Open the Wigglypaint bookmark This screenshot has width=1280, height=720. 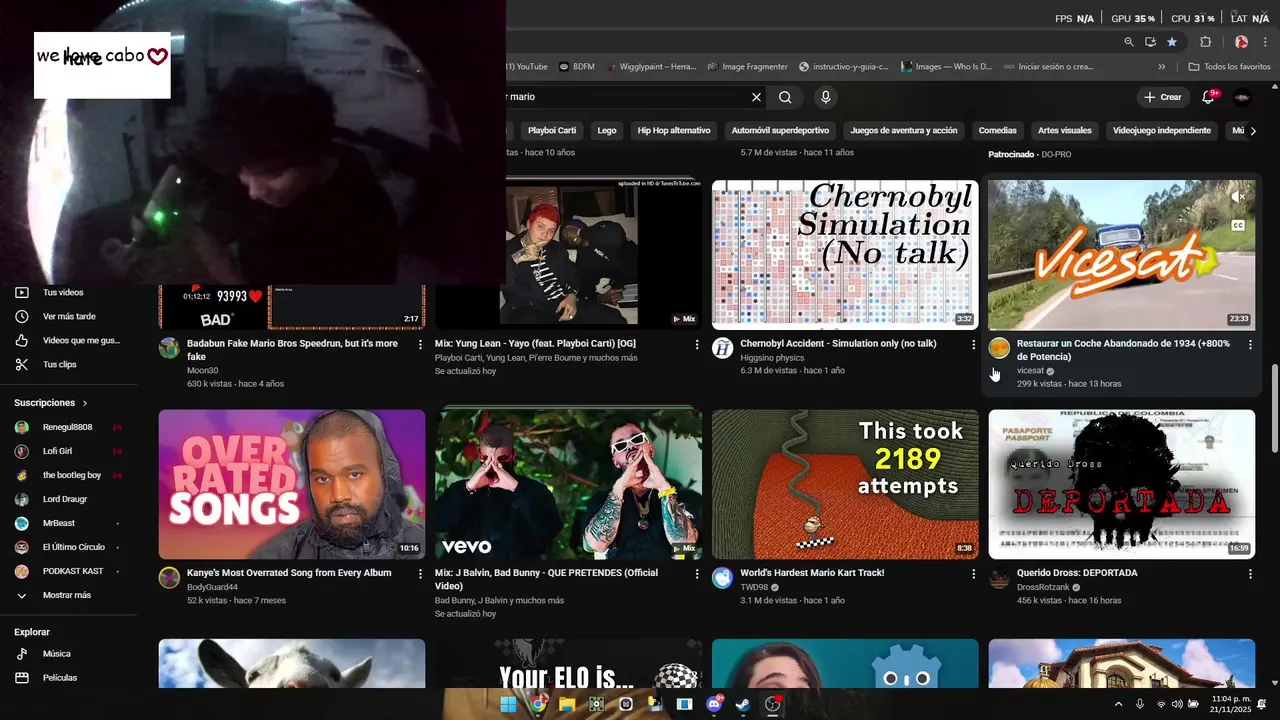[x=652, y=66]
